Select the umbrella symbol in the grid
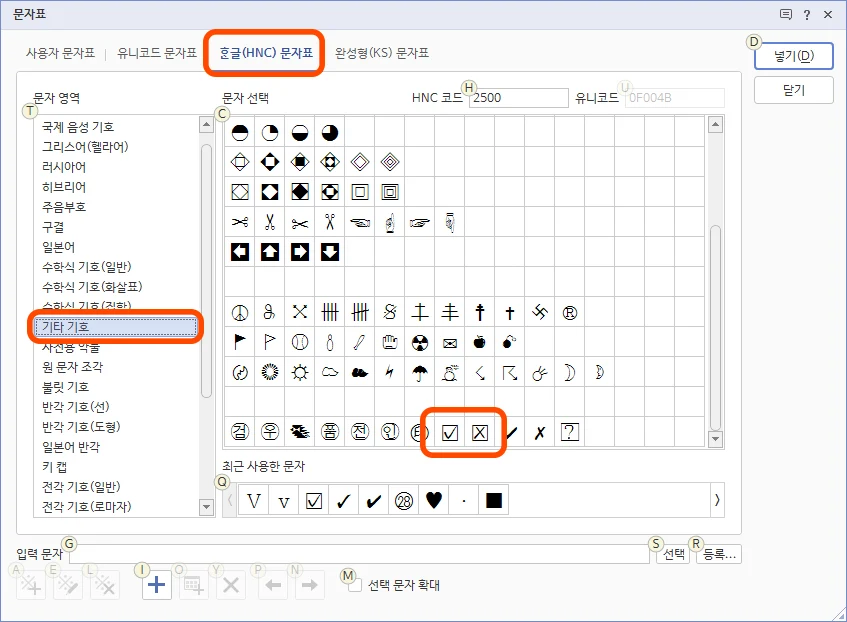This screenshot has height=622, width=847. tap(420, 372)
